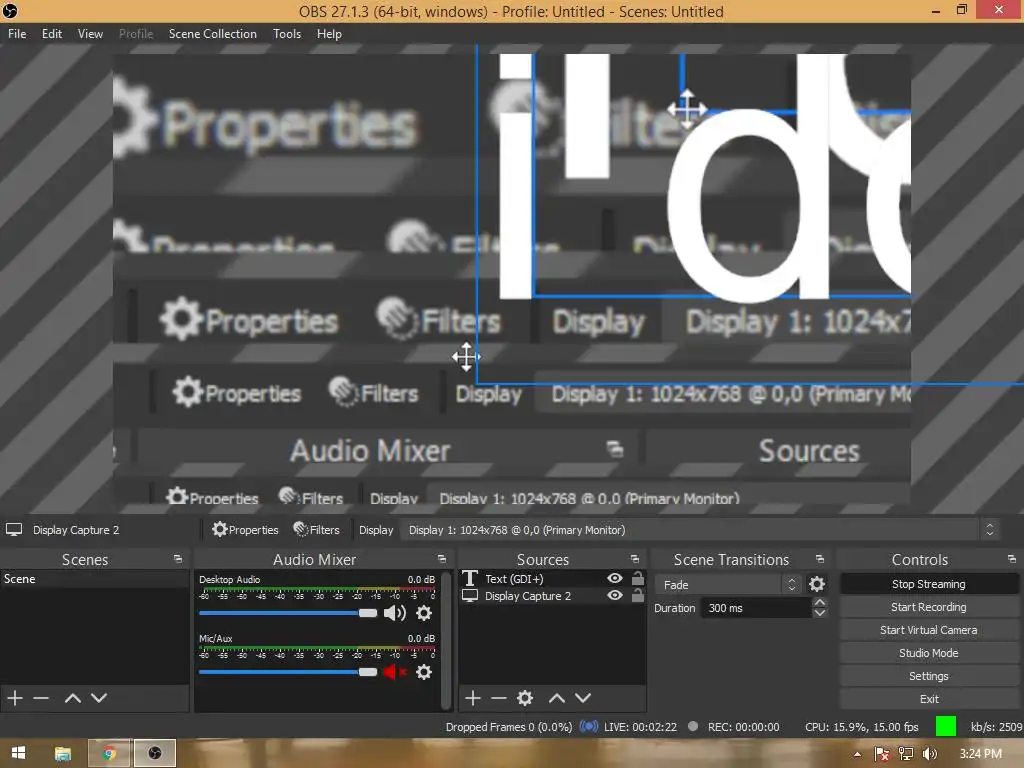Open the File menu

pos(17,33)
